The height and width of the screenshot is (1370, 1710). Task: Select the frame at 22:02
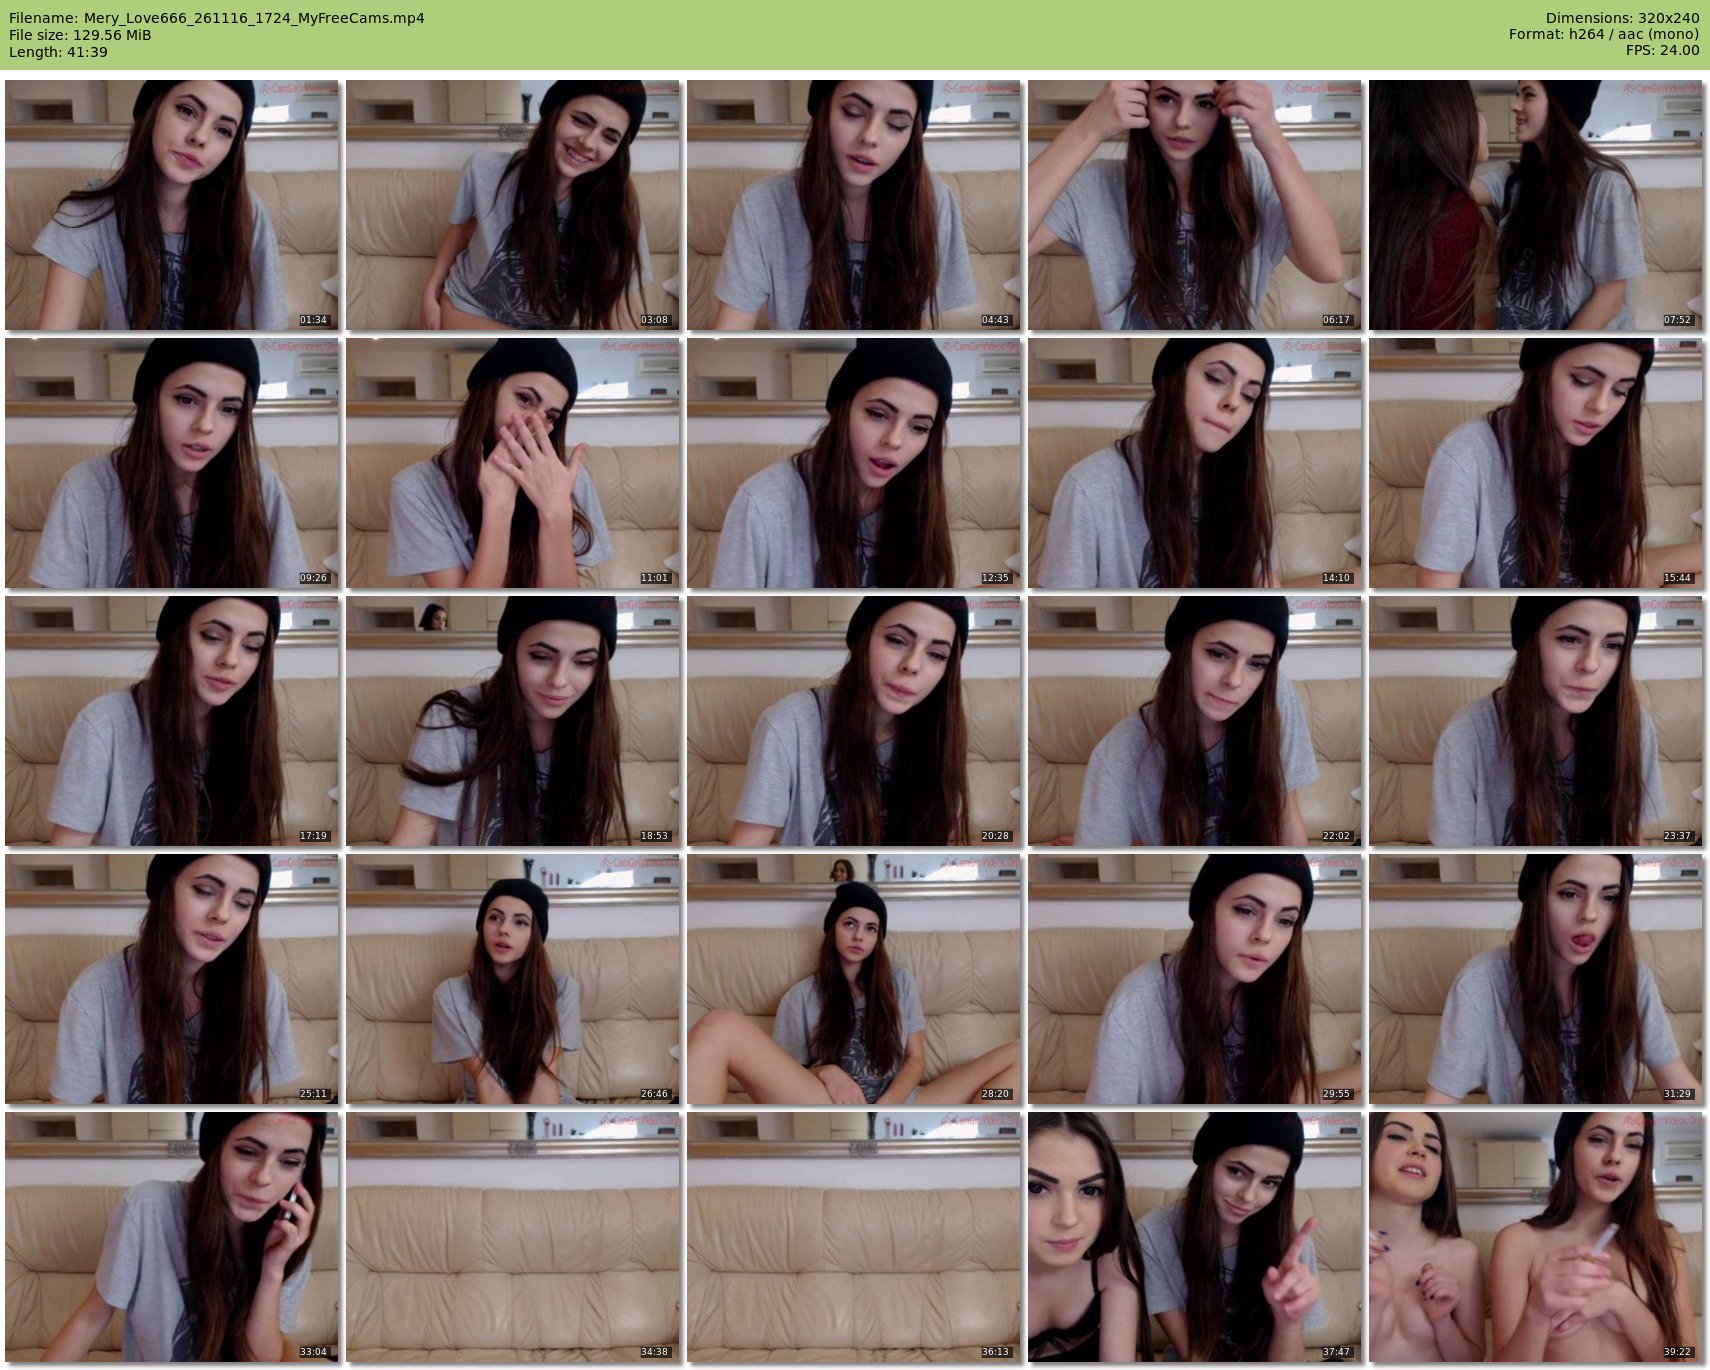click(x=1194, y=721)
